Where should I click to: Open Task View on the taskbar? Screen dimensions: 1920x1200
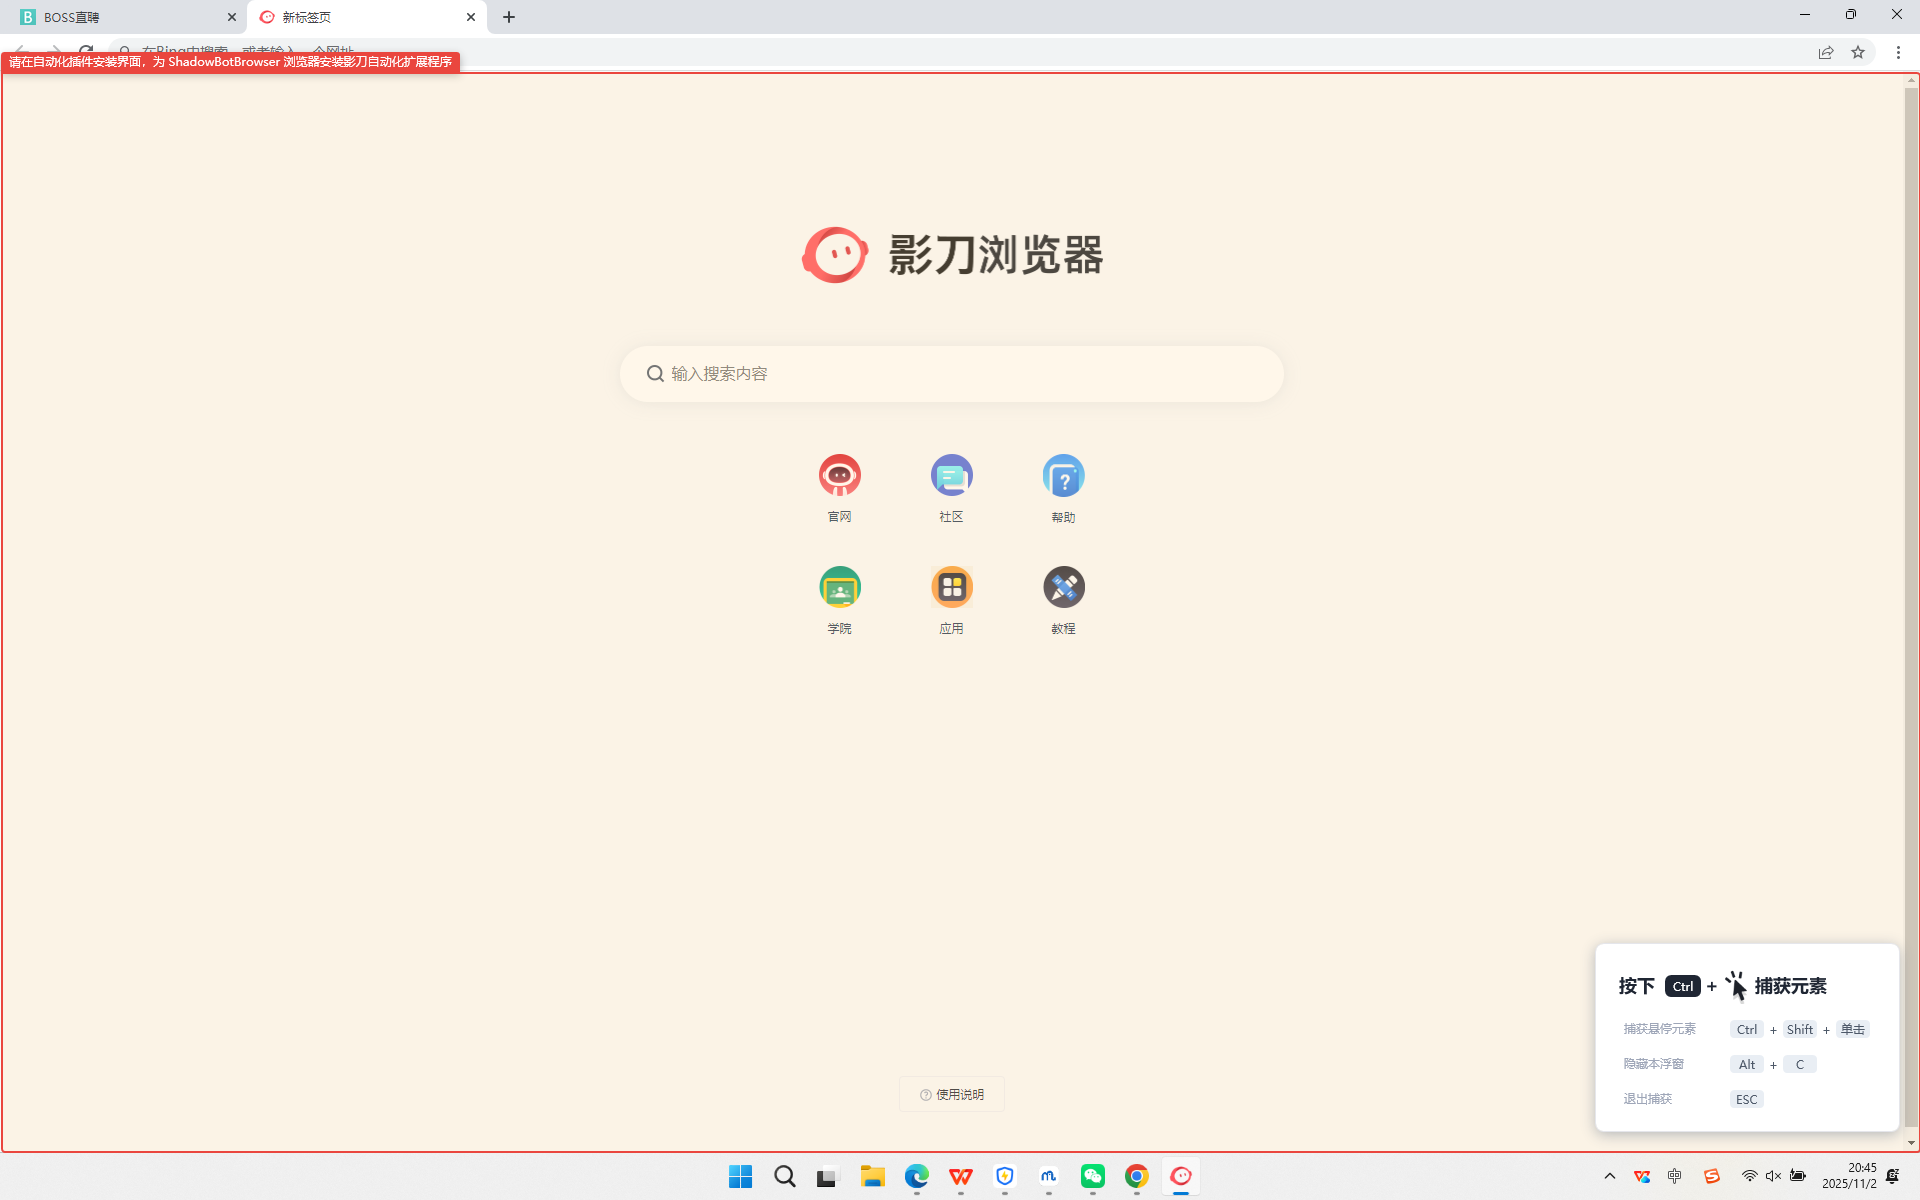coord(829,1177)
